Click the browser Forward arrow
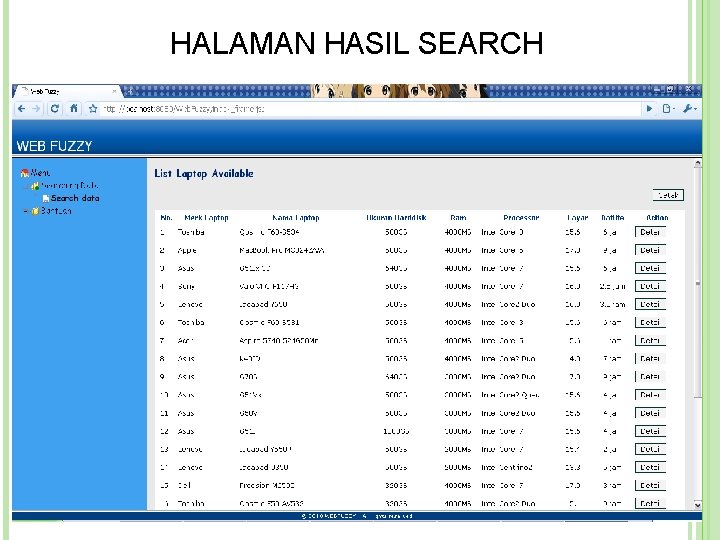Viewport: 720px width, 540px height. [36, 109]
